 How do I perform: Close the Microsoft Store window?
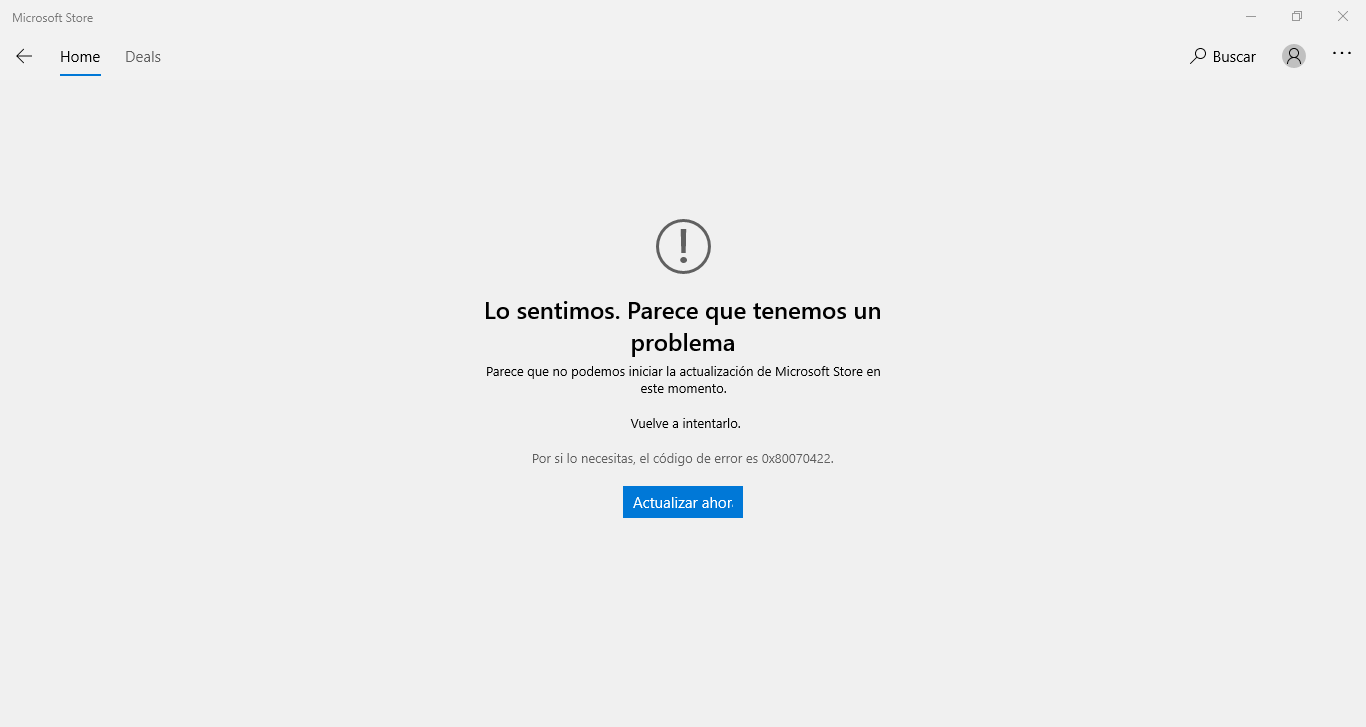pos(1343,16)
